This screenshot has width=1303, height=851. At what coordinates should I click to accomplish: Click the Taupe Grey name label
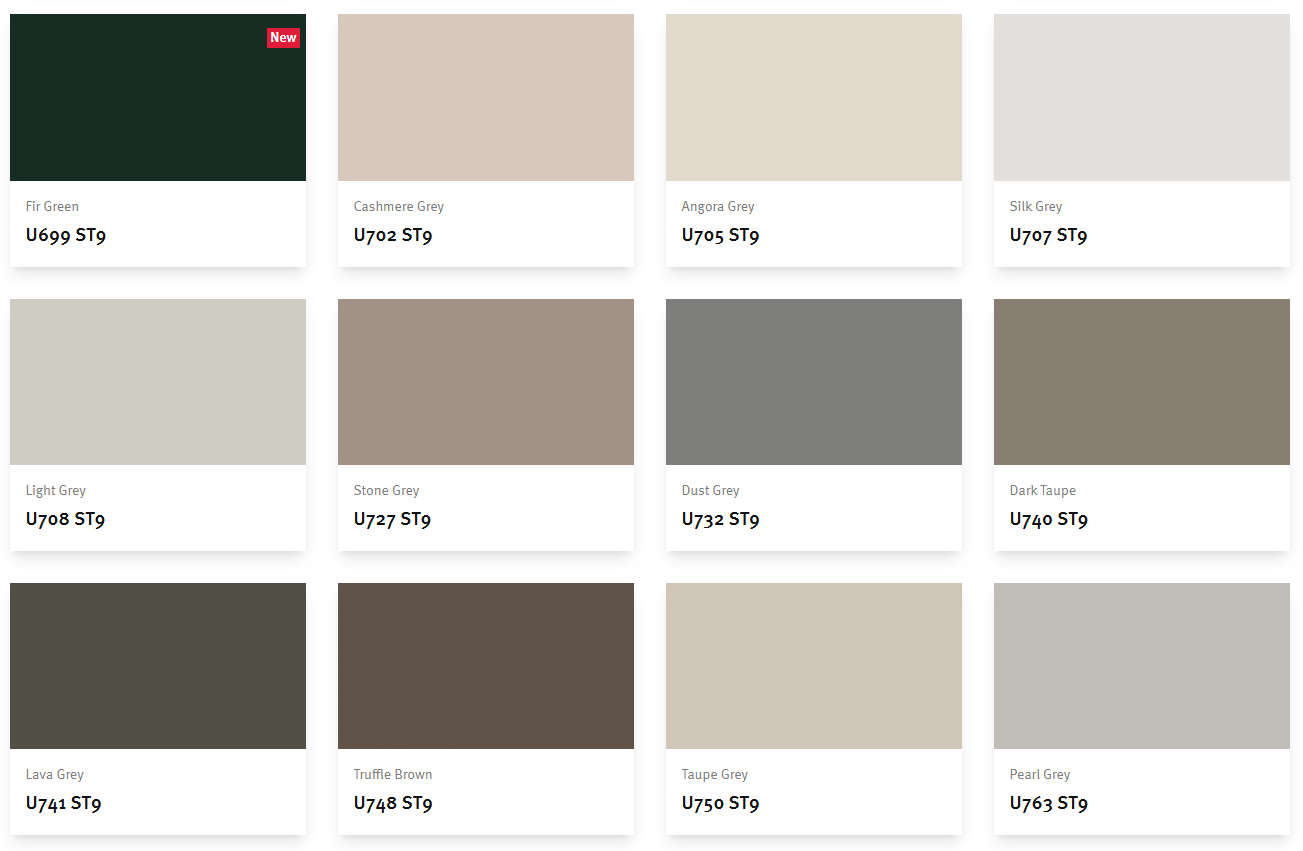[x=715, y=774]
